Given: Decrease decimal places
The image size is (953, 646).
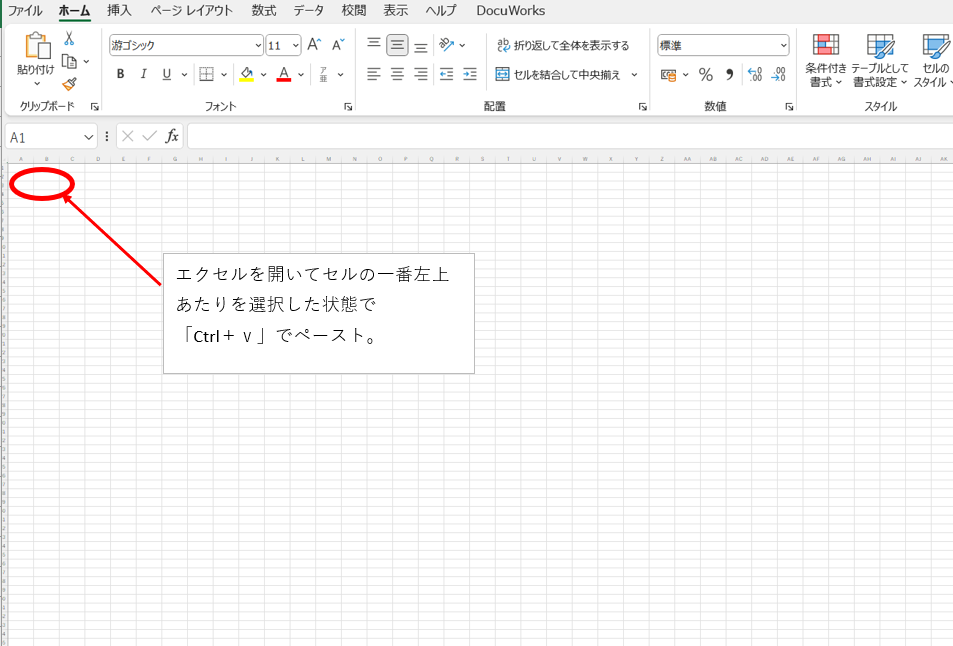Looking at the screenshot, I should click(779, 75).
